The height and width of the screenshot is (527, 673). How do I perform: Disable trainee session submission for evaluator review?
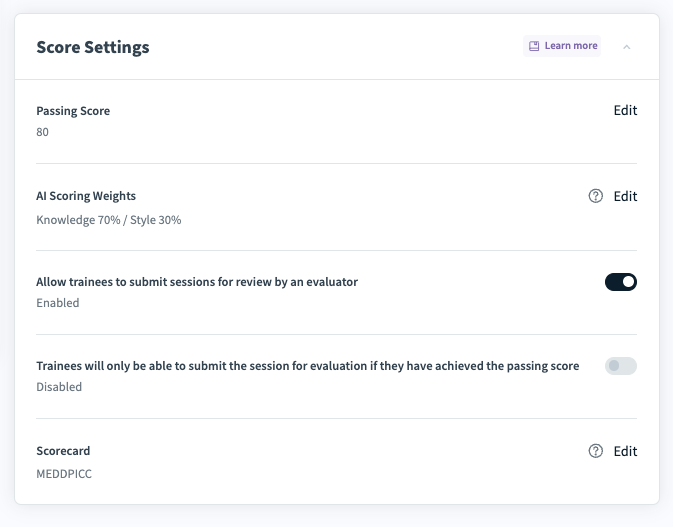point(621,282)
